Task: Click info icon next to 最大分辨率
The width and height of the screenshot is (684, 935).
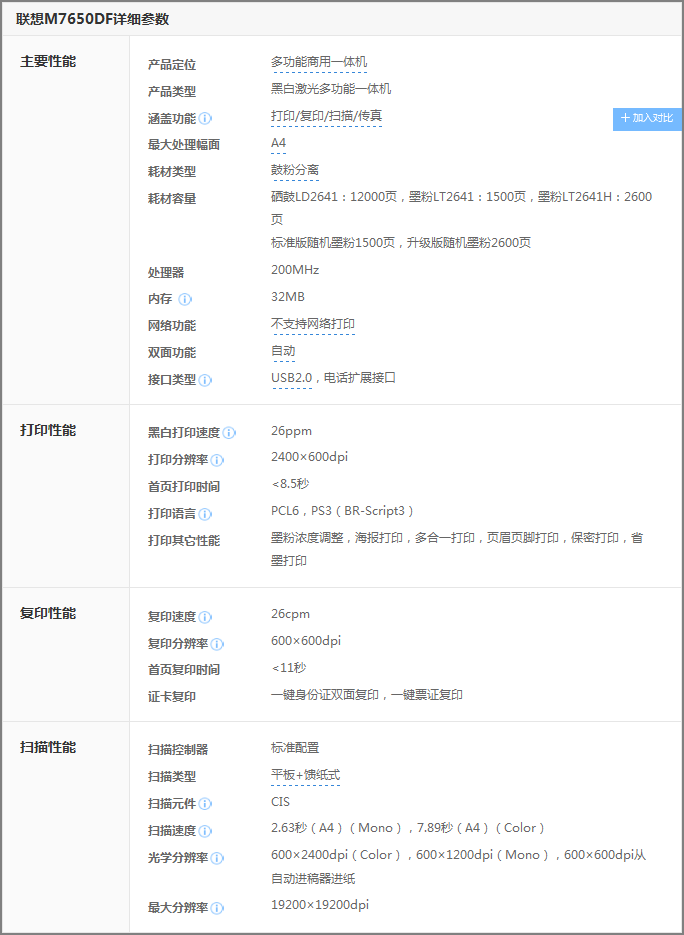Action: [x=217, y=908]
